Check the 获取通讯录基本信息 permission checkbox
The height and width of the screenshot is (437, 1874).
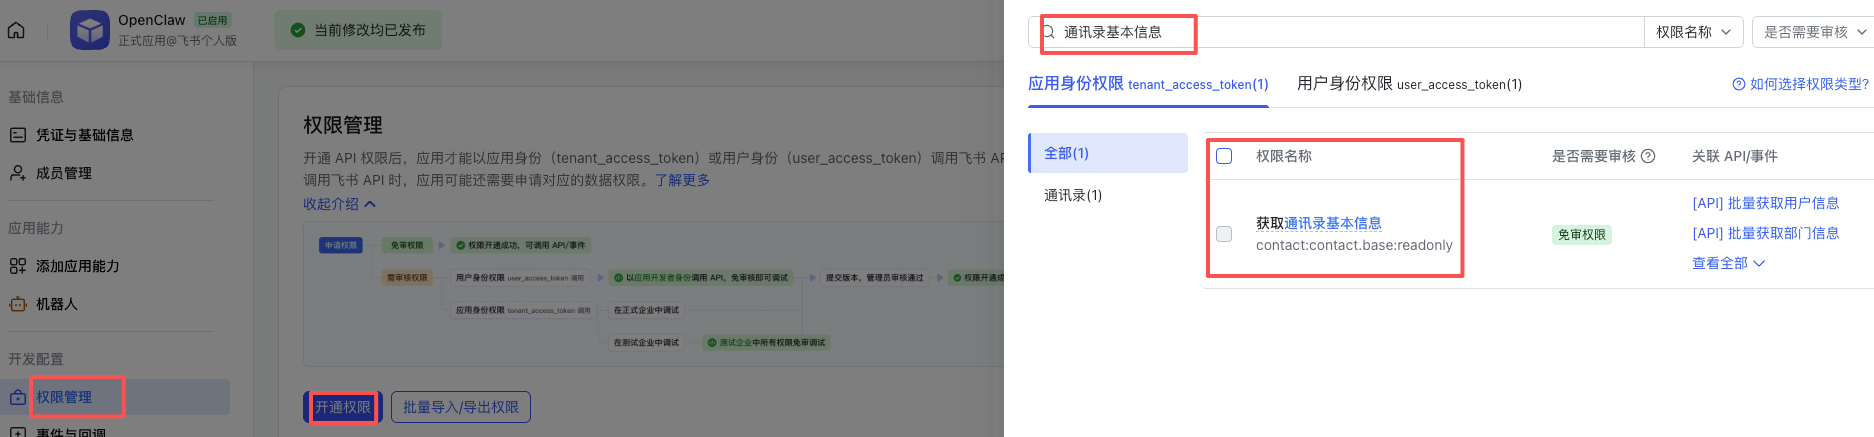[1224, 234]
